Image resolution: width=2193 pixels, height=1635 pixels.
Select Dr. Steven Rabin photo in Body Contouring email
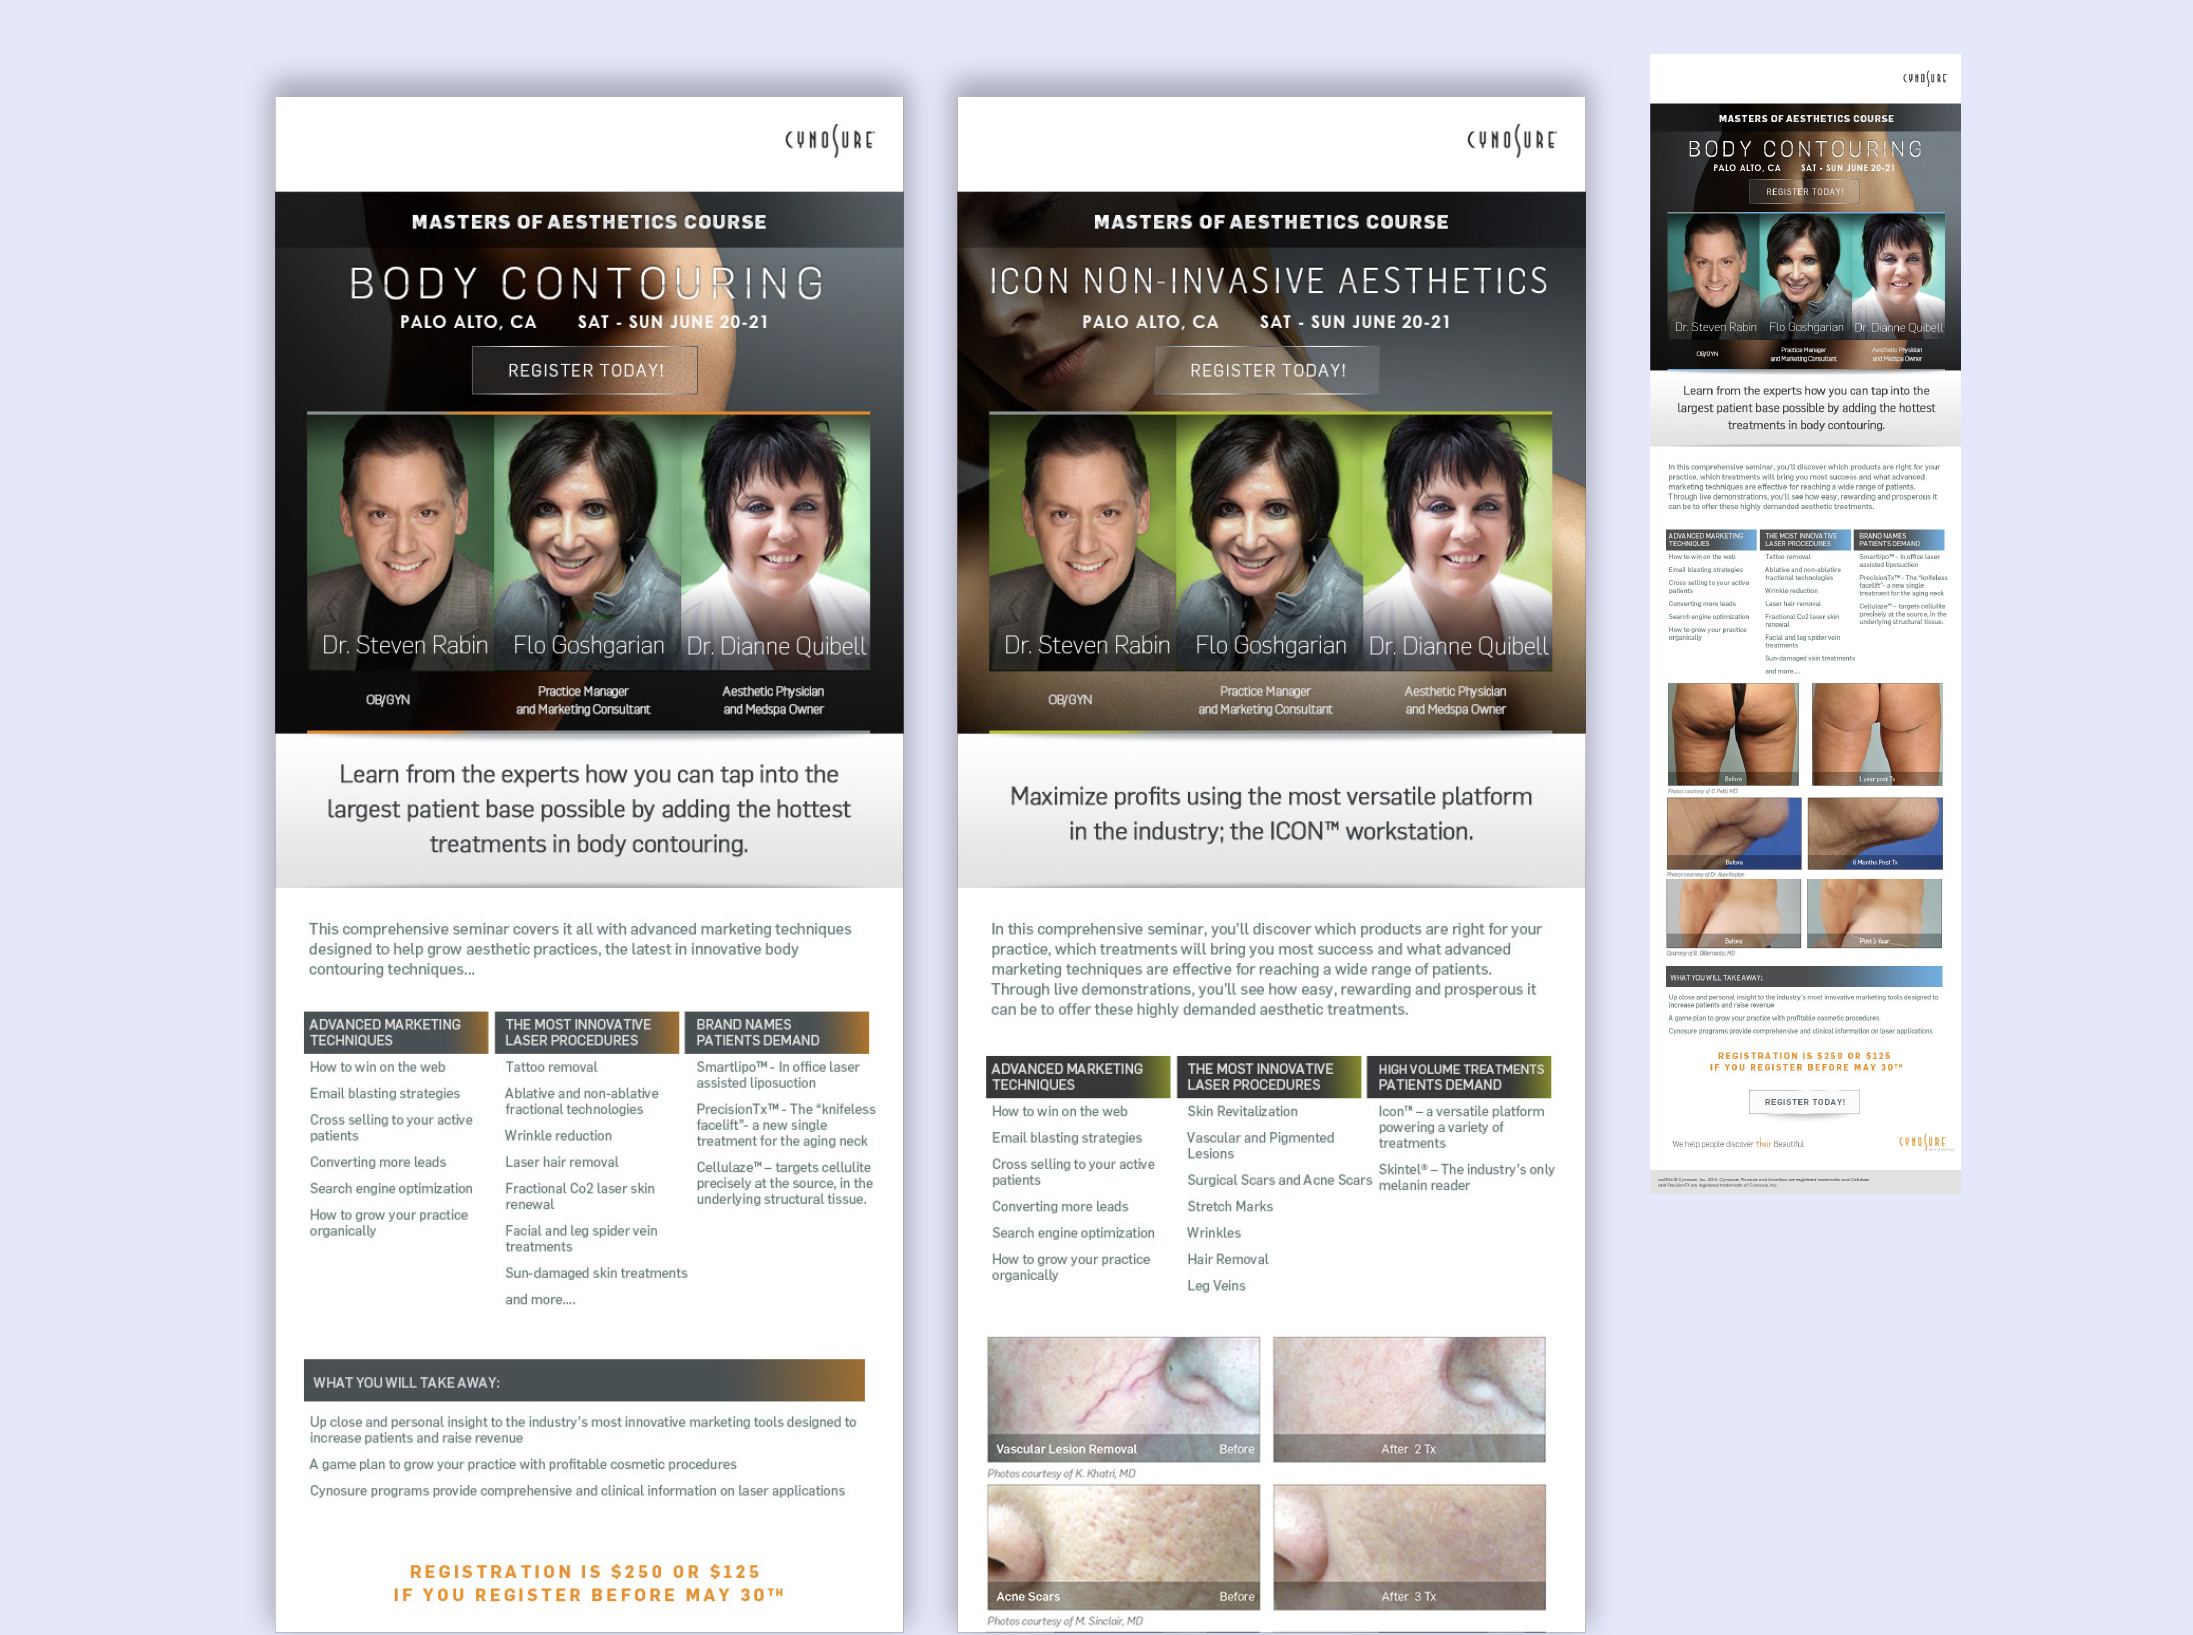(400, 541)
